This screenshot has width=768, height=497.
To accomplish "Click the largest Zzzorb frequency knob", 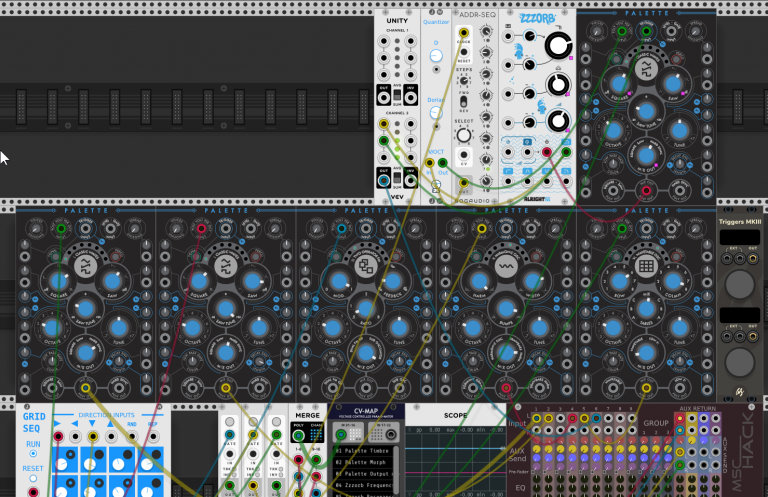I will click(558, 46).
